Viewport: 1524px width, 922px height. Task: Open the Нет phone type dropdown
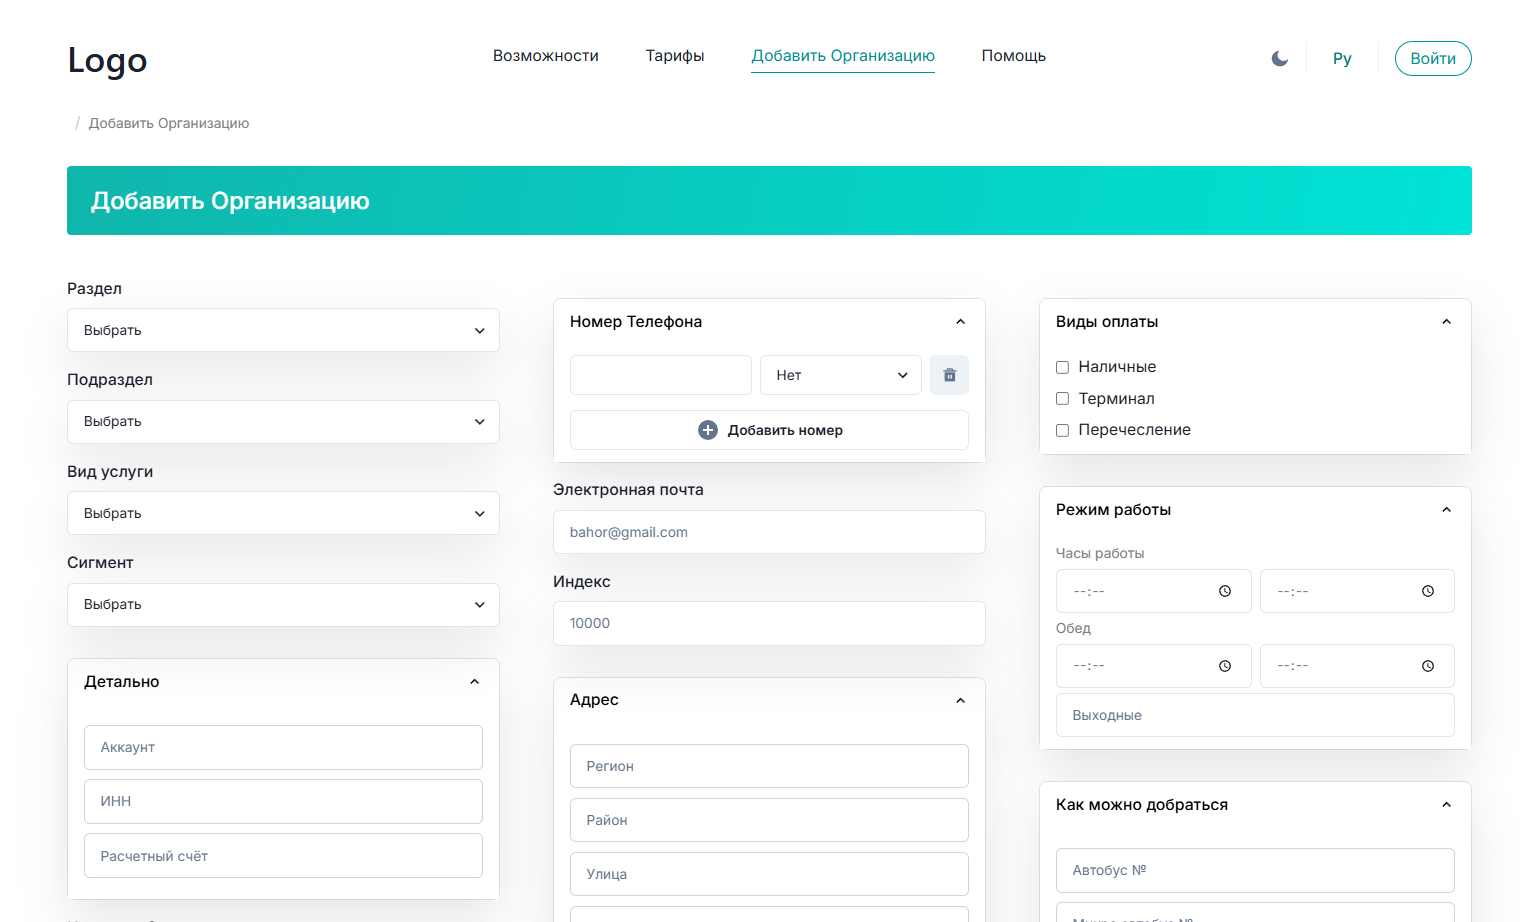point(841,375)
